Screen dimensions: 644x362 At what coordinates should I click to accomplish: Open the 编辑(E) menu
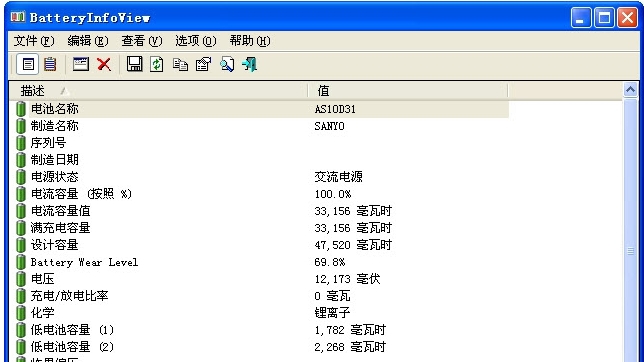point(88,41)
